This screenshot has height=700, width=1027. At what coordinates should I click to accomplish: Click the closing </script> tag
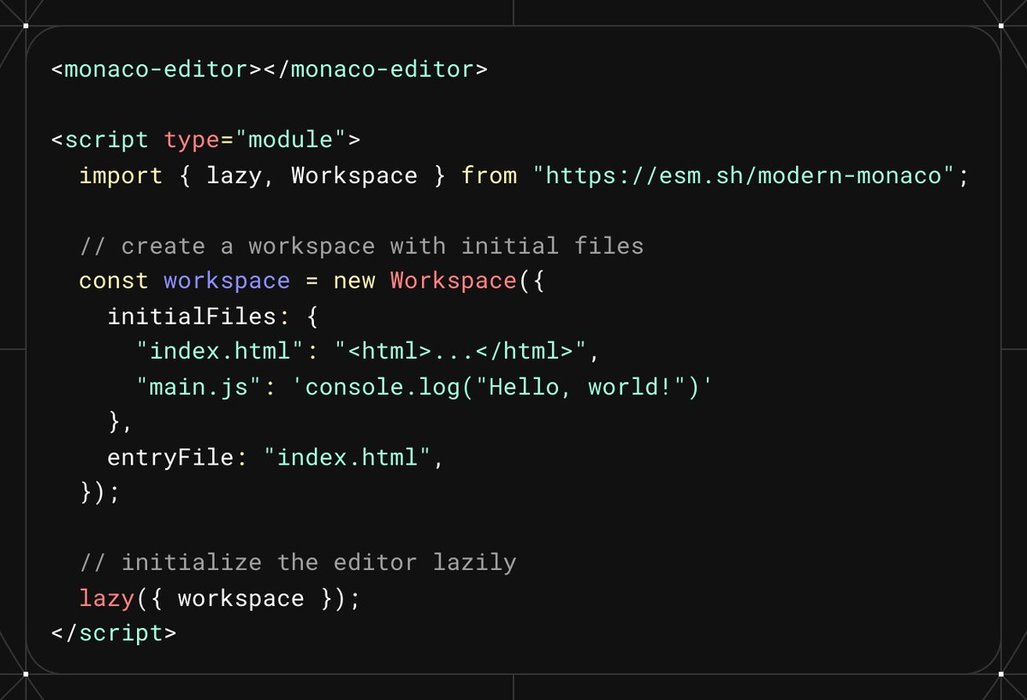click(x=114, y=633)
